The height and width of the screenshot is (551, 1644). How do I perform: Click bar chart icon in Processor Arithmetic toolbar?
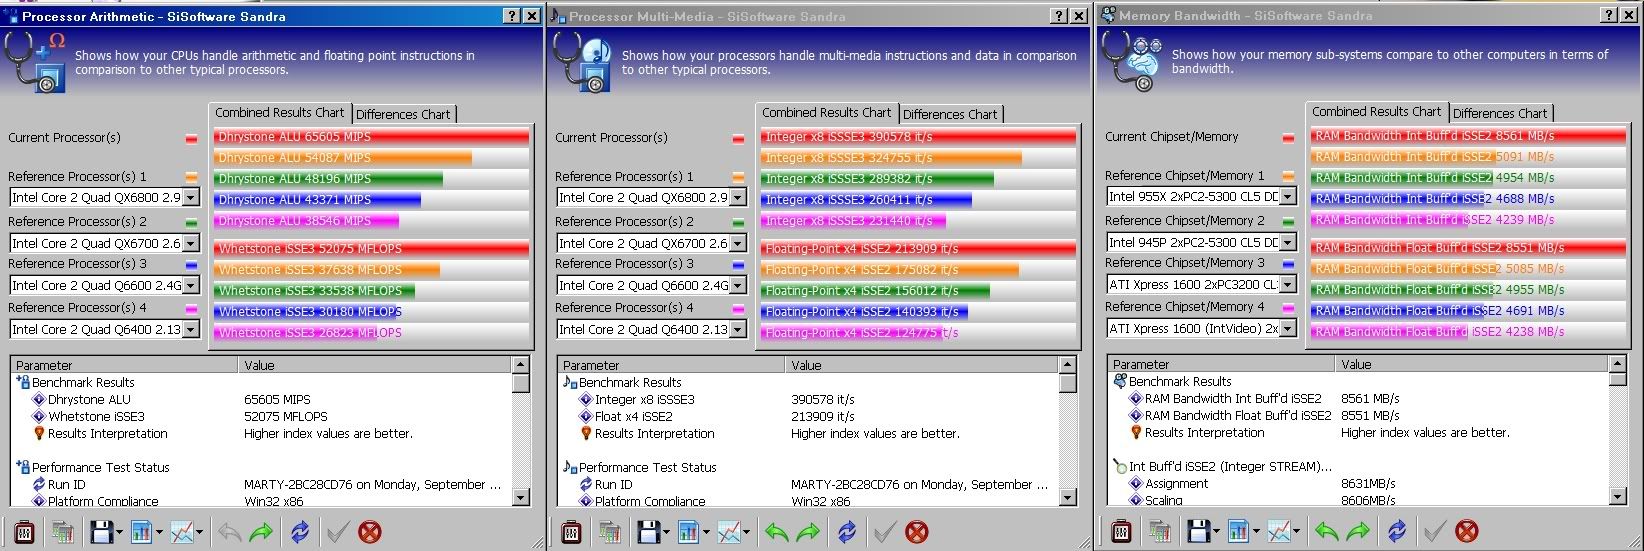tap(139, 531)
